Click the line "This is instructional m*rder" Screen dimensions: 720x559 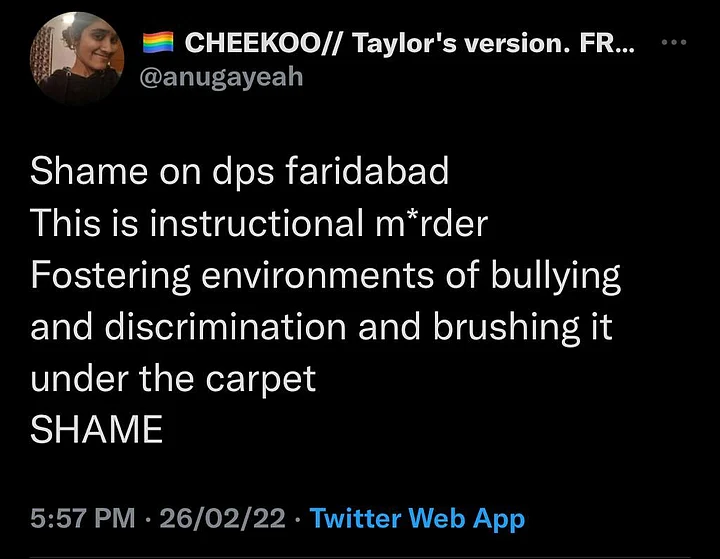(x=259, y=223)
